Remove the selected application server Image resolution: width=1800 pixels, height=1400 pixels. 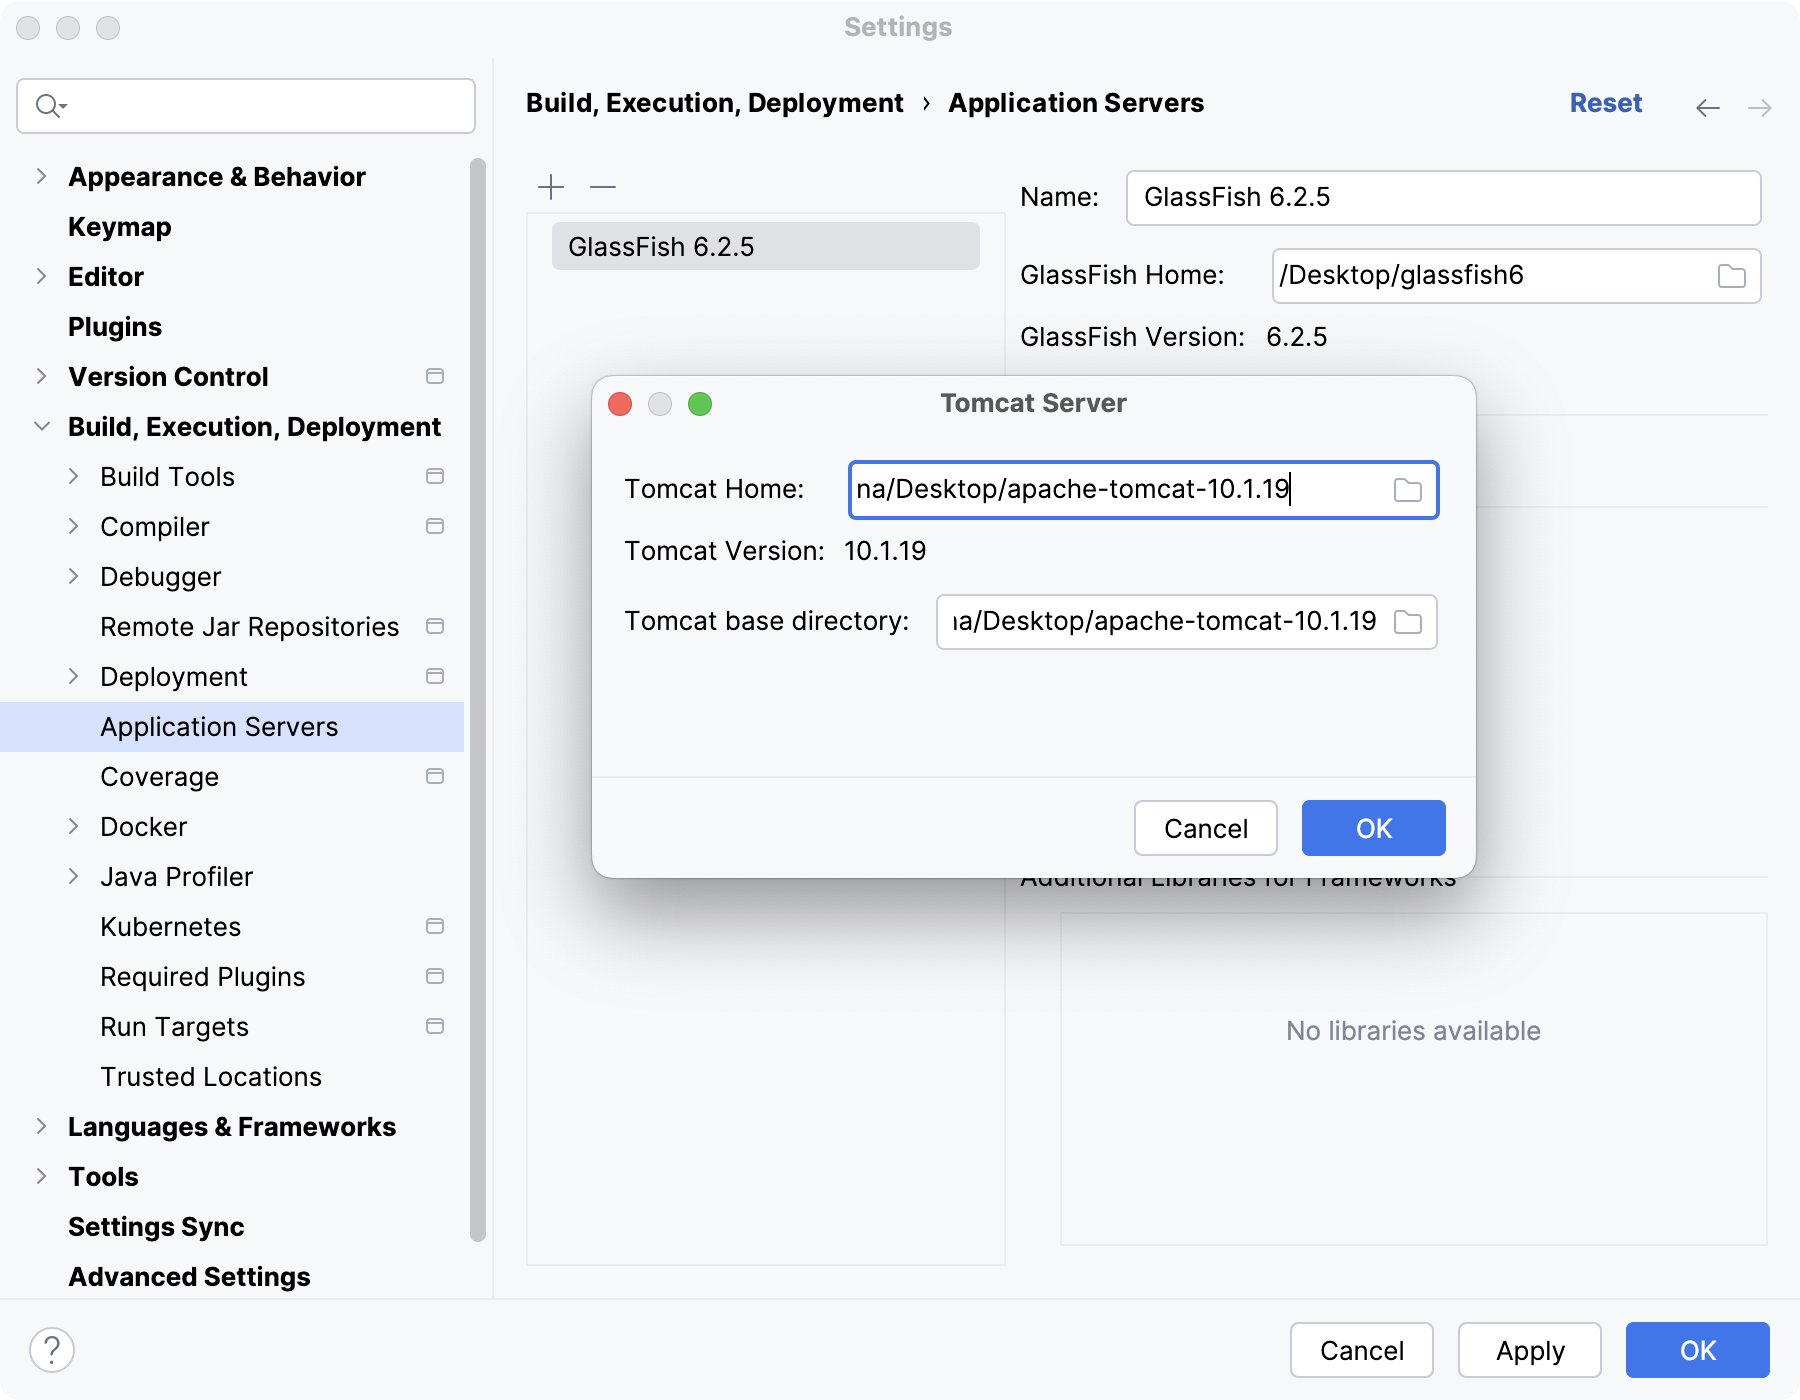601,187
